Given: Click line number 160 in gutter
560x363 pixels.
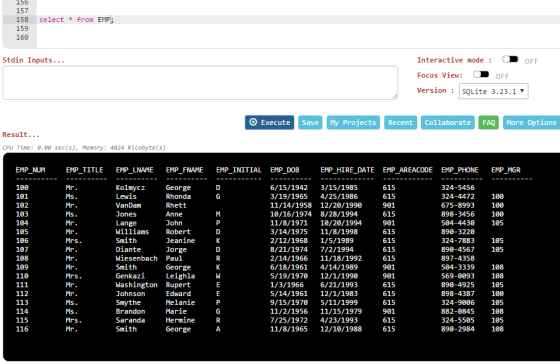Looking at the screenshot, I should [x=22, y=37].
